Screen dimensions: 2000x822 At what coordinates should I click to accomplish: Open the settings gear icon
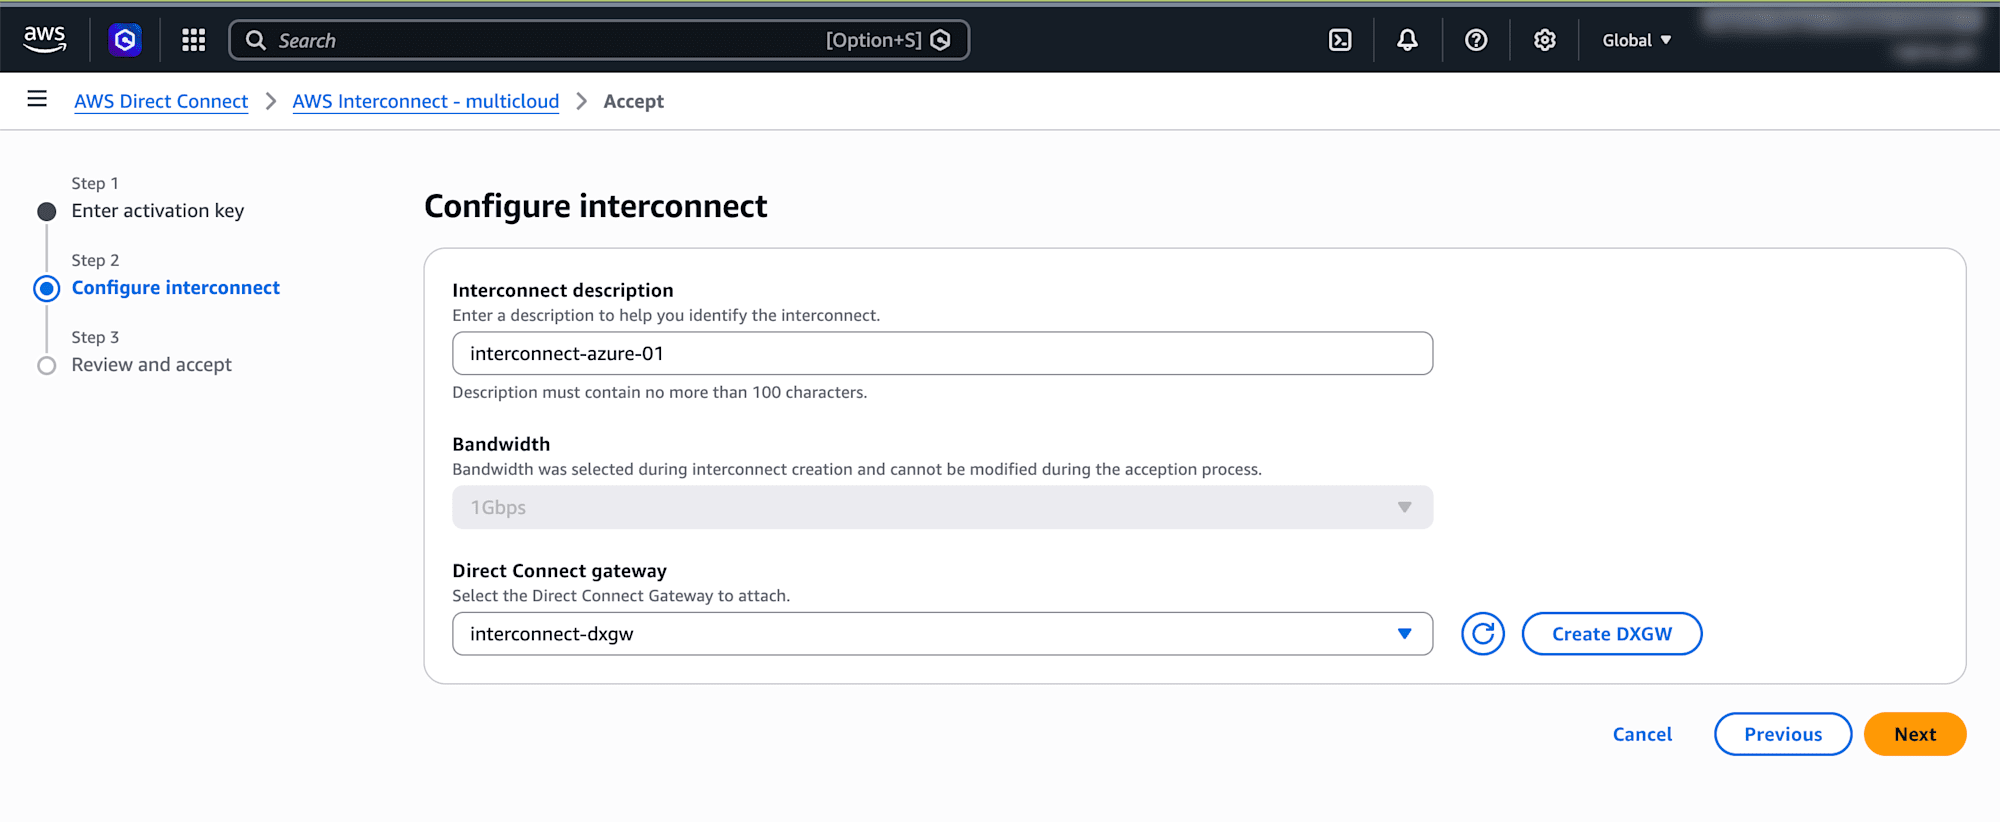pos(1545,40)
